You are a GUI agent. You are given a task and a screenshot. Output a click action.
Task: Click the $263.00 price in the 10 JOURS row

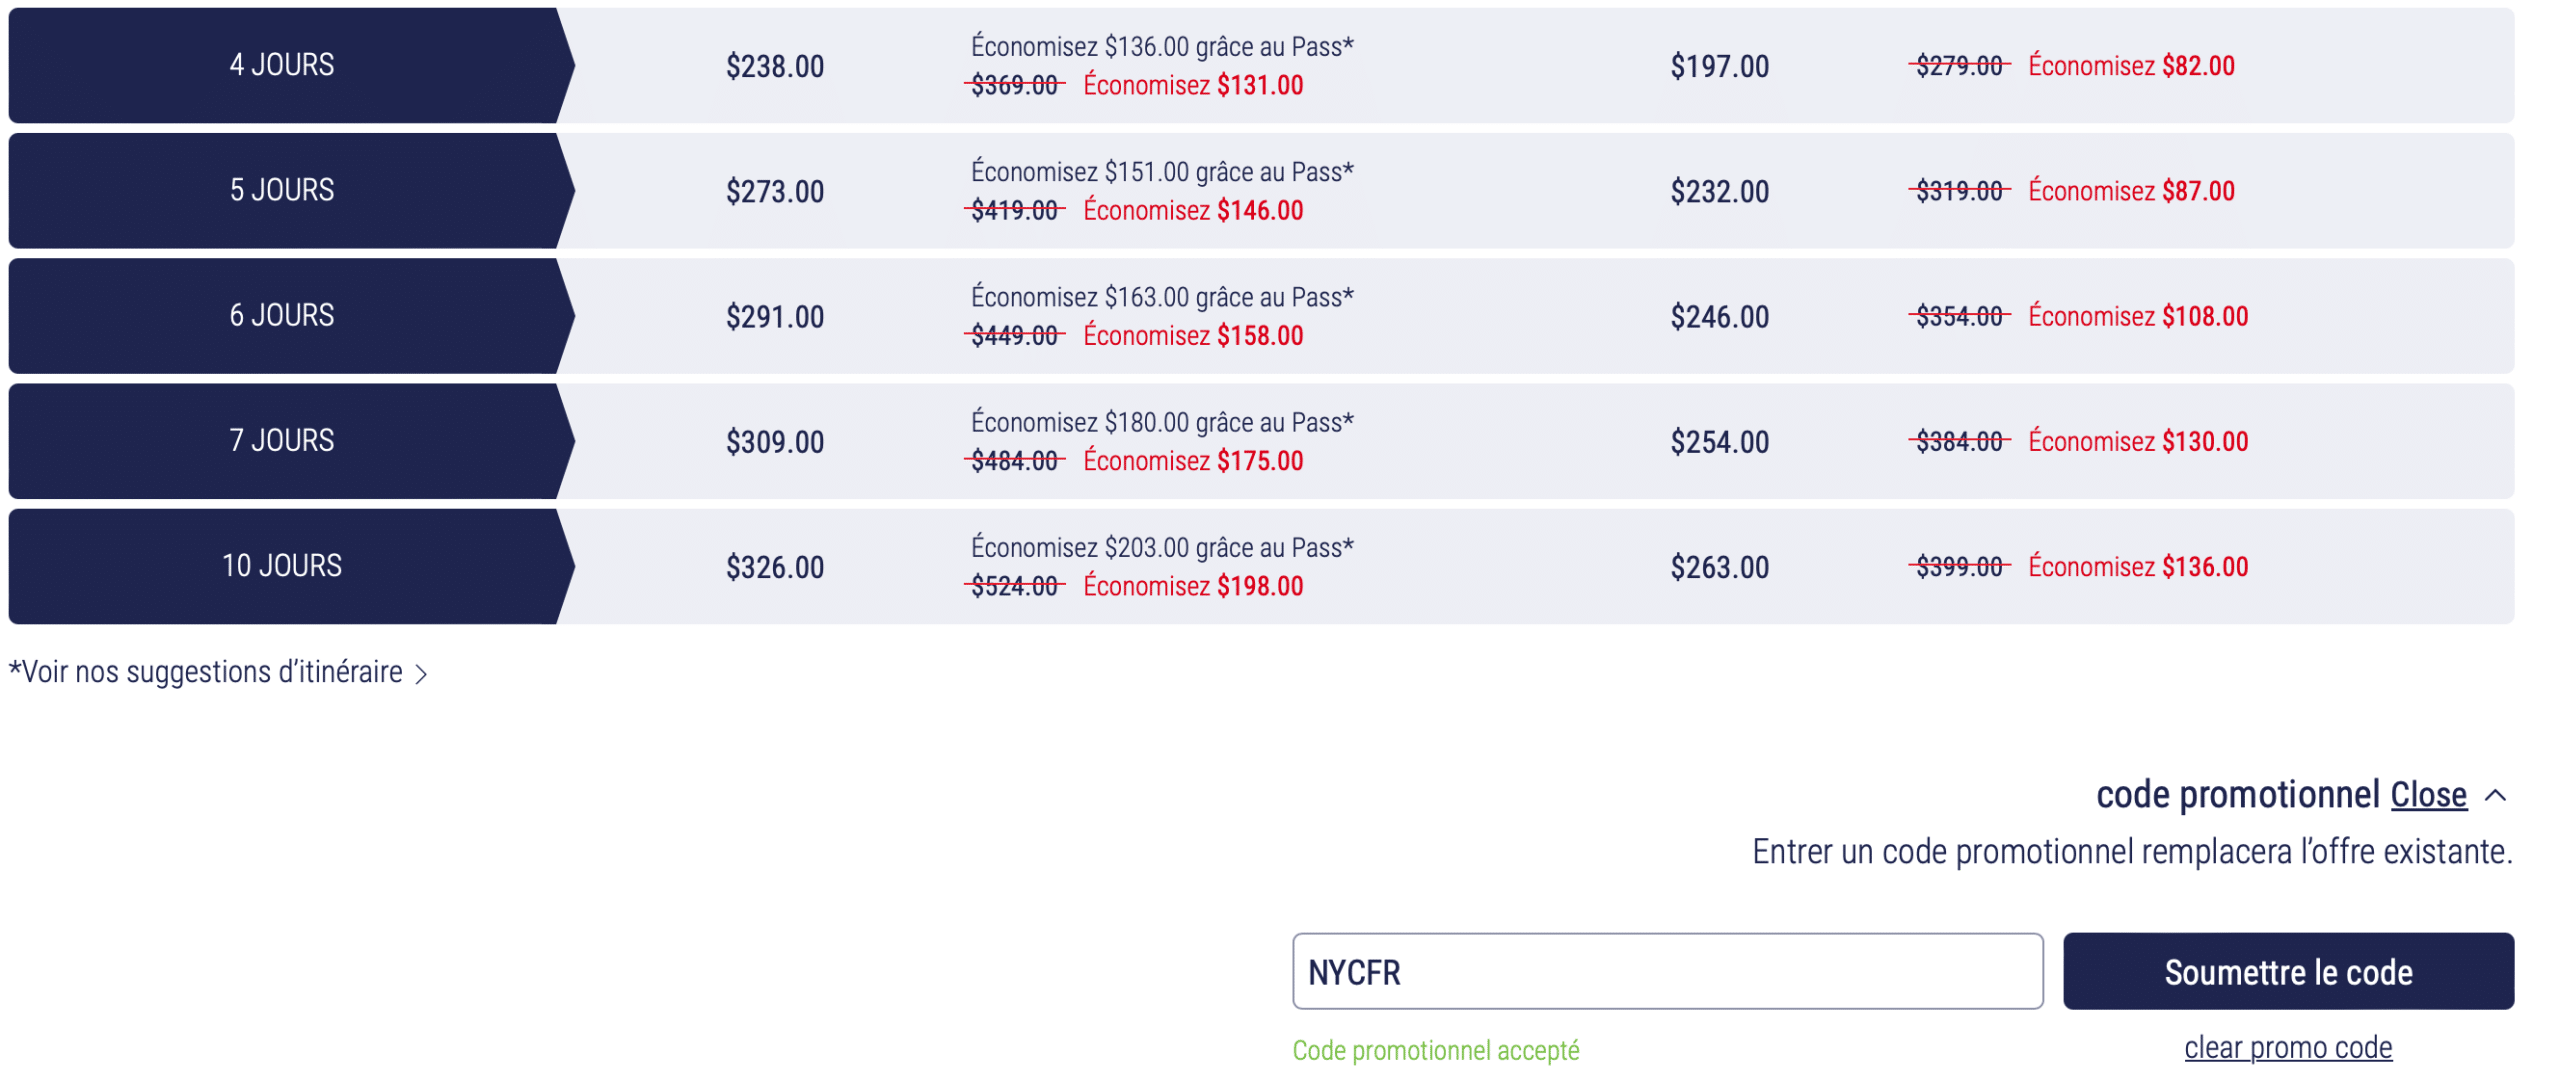tap(1719, 567)
